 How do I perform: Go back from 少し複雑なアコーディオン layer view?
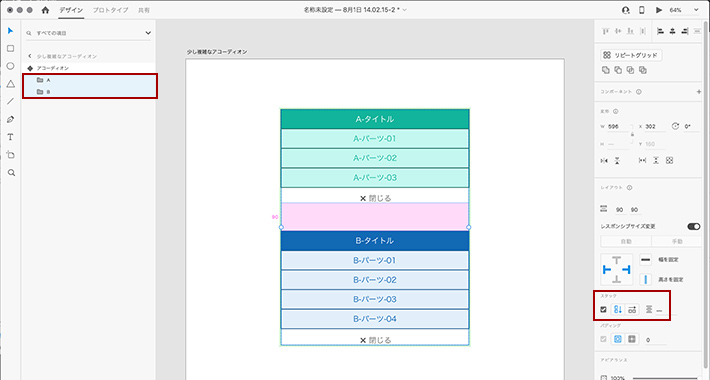pos(30,56)
